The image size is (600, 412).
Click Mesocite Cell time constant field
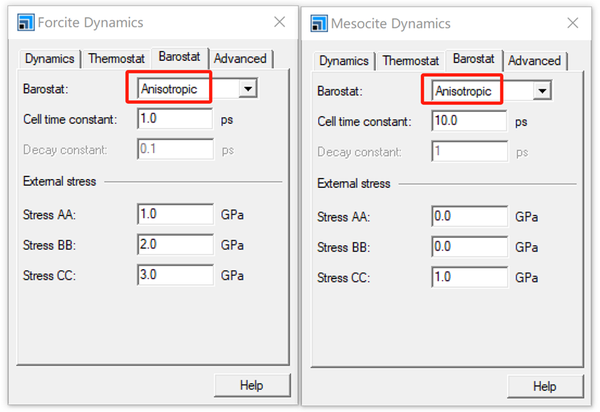click(470, 122)
